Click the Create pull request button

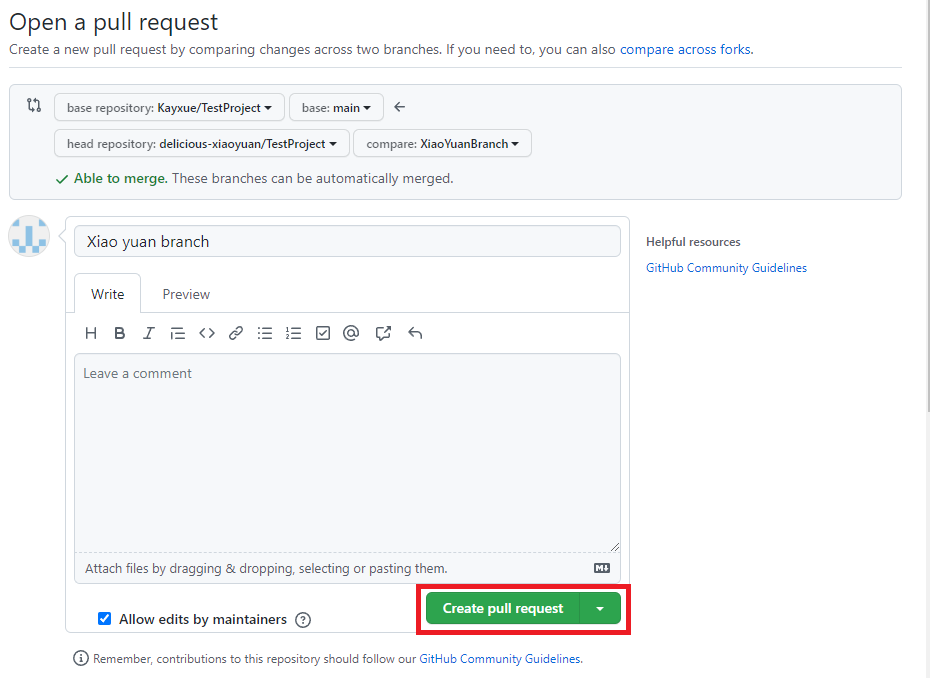(503, 608)
